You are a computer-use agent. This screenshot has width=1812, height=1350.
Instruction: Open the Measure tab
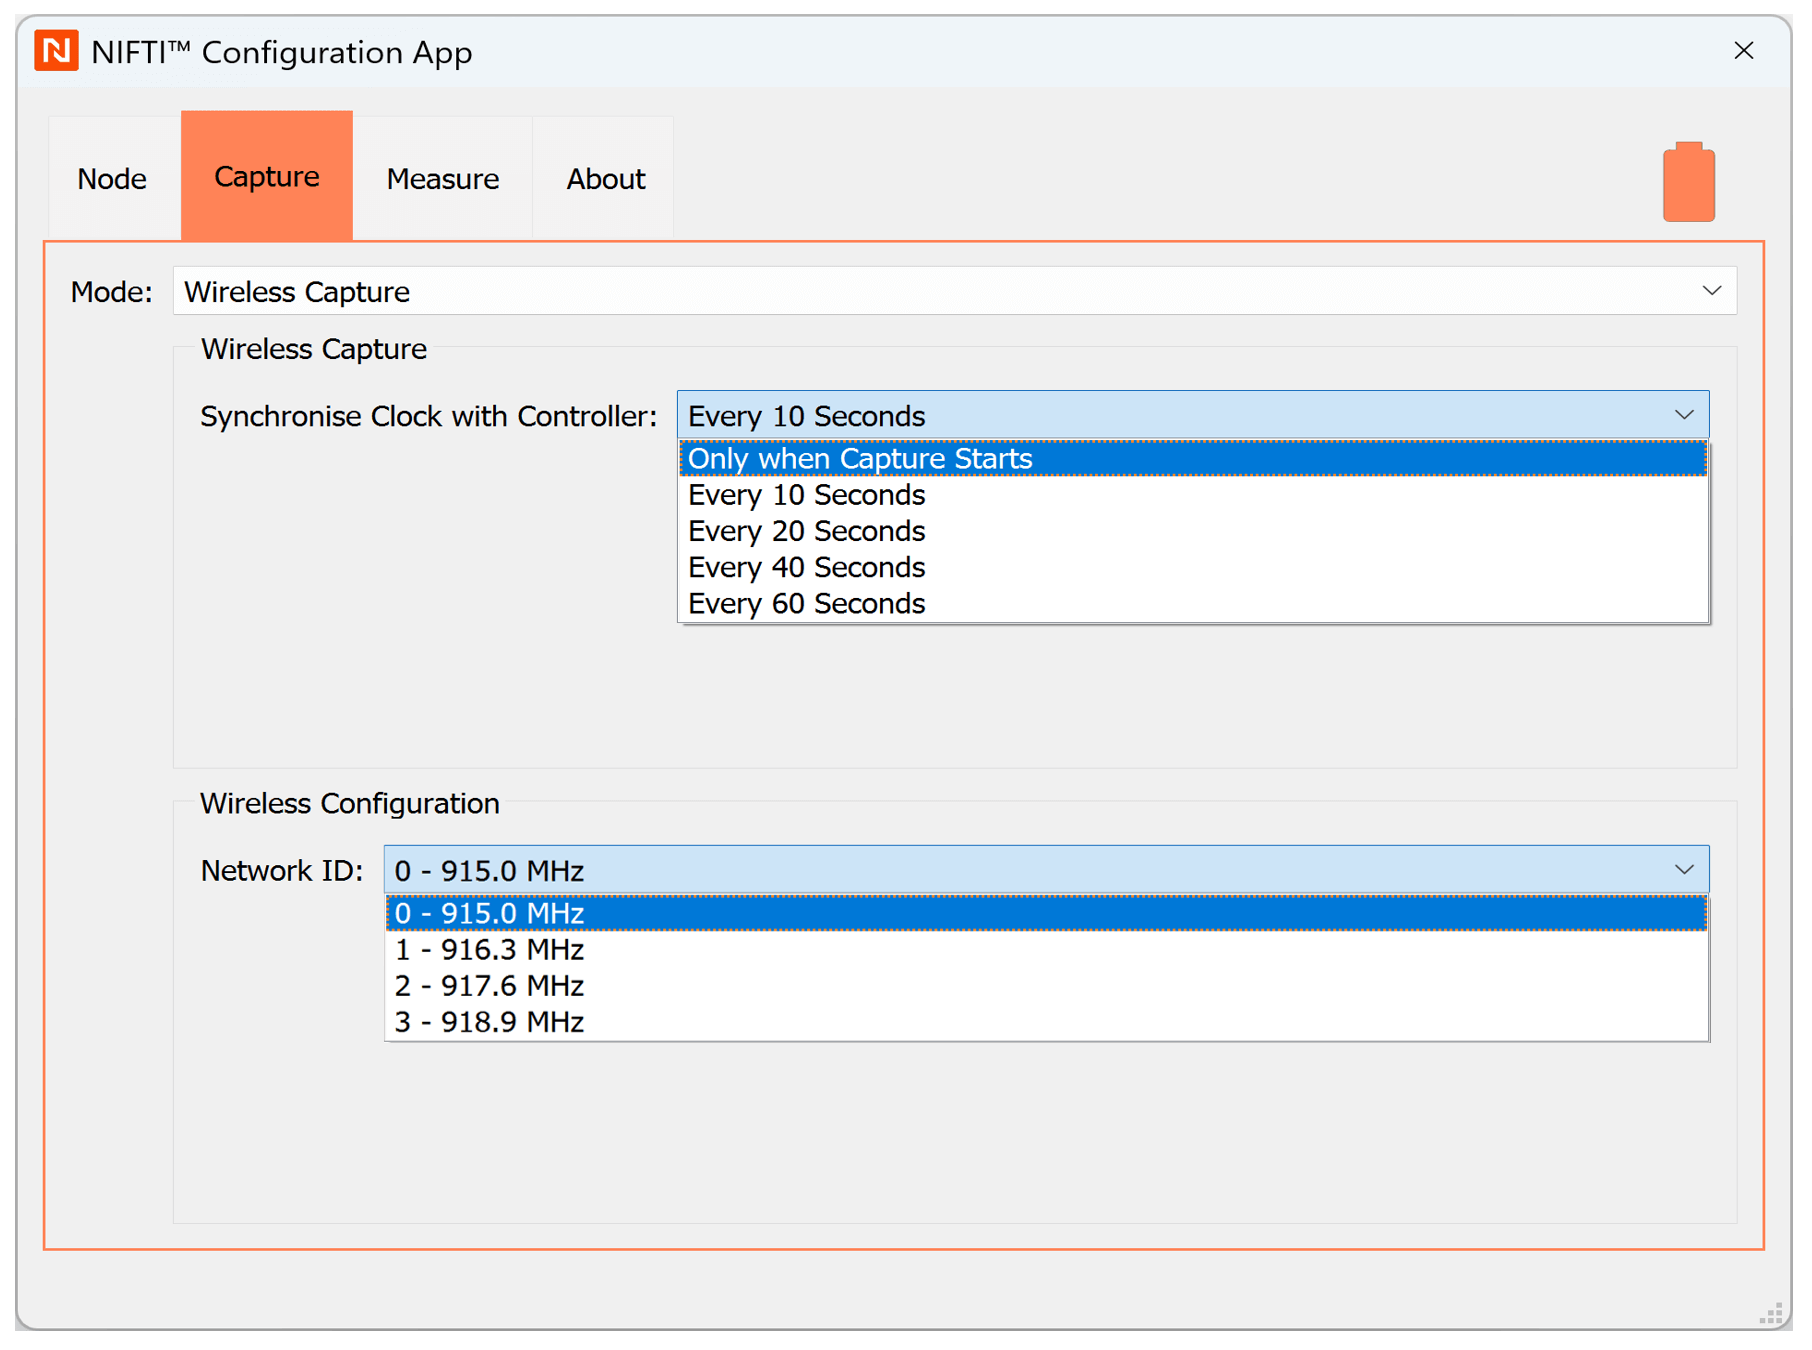443,179
